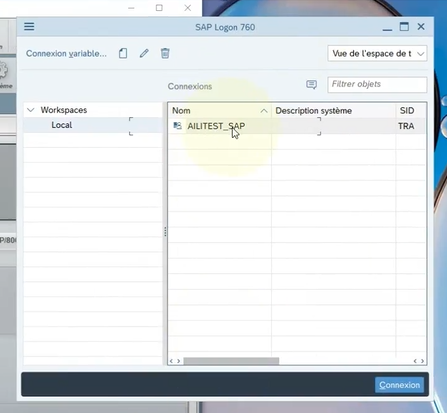Open the Vue de l'espace de t dropdown
Screen dimensions: 447x413
[x=377, y=53]
